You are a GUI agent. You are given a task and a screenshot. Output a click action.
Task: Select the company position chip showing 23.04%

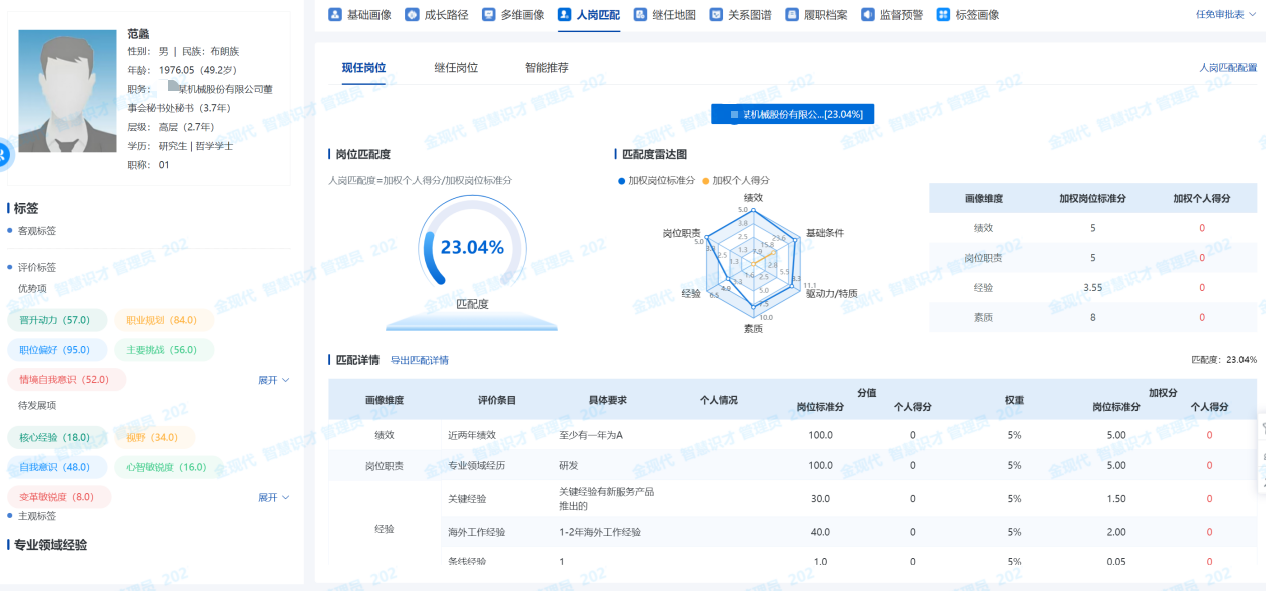click(793, 114)
